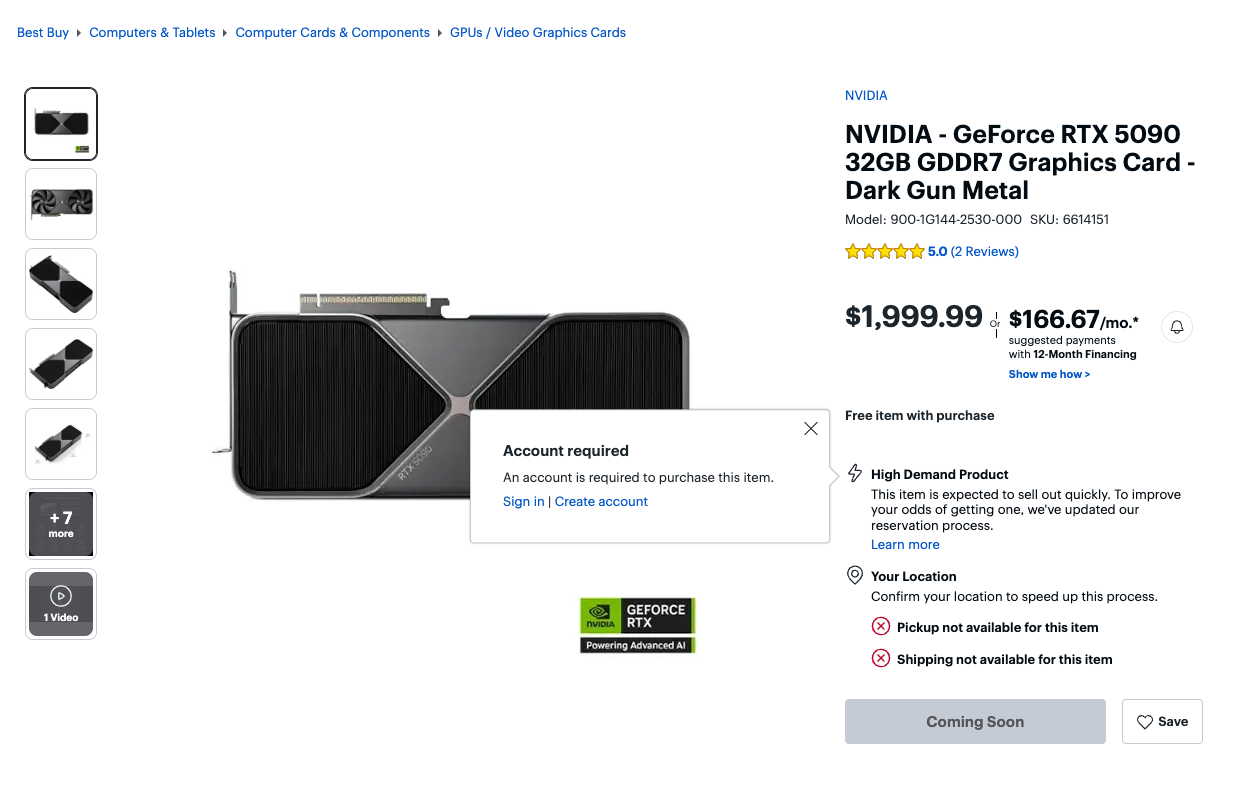This screenshot has width=1253, height=793.
Task: Select the second thumbnail showing card fans
Action: [x=61, y=204]
